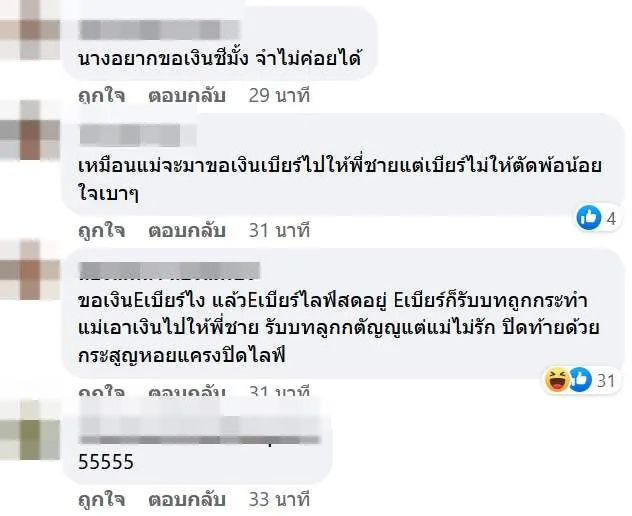
Task: View the reaction count 31
Action: click(606, 381)
